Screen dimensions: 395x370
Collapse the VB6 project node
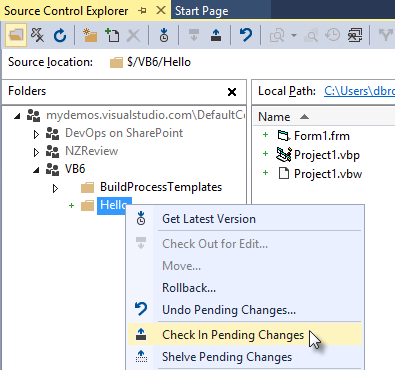coord(36,170)
